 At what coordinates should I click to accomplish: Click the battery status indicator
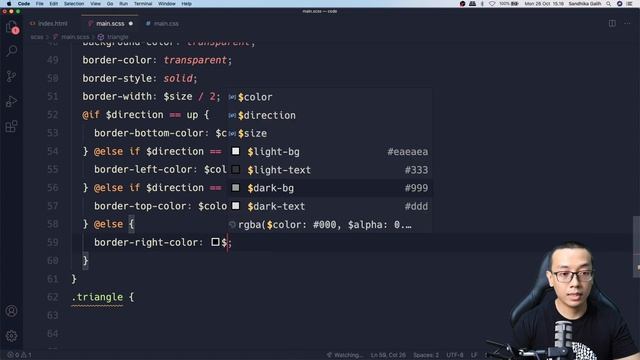pyautogui.click(x=509, y=4)
